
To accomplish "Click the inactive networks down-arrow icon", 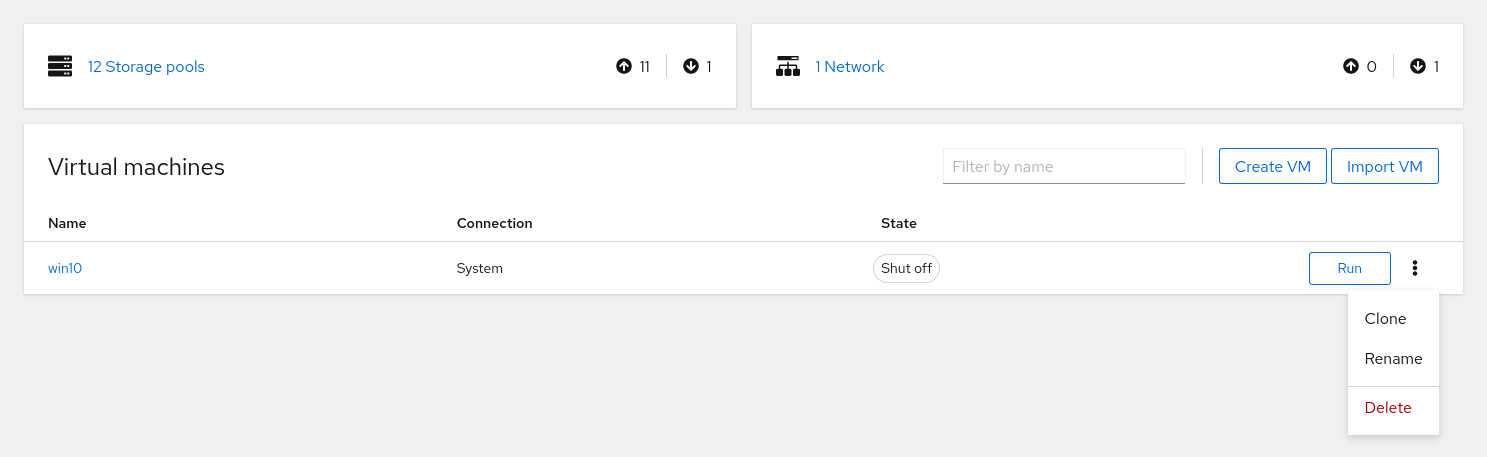I will click(x=1417, y=67).
